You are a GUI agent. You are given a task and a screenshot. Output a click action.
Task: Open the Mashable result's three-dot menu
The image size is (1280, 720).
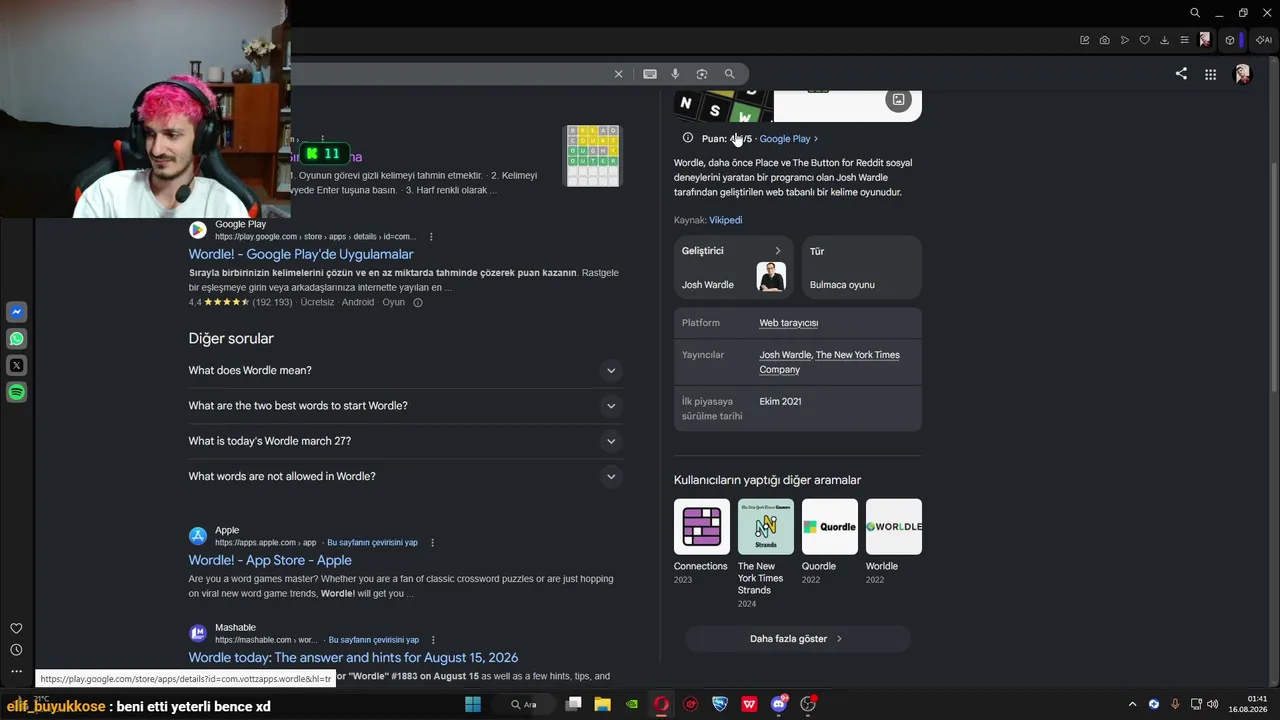click(433, 640)
